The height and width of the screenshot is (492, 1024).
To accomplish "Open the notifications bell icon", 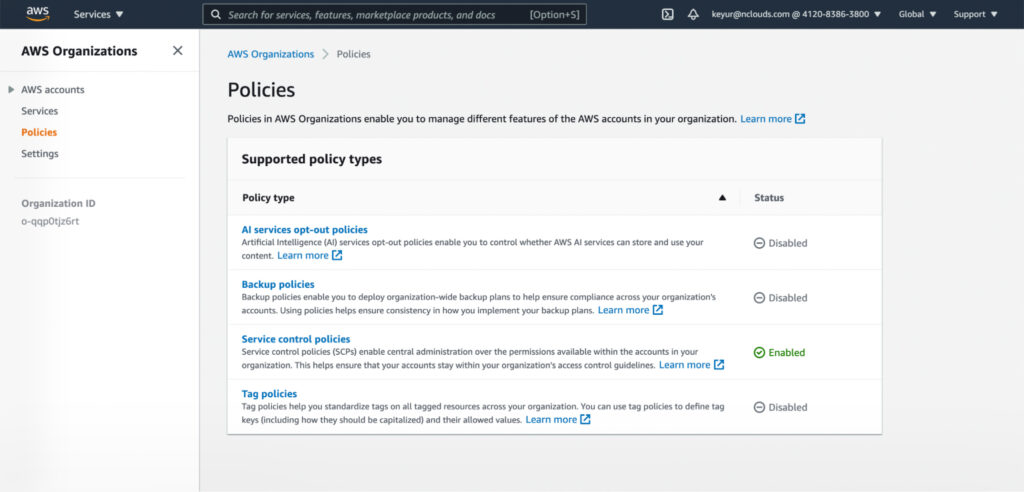I will pos(694,14).
